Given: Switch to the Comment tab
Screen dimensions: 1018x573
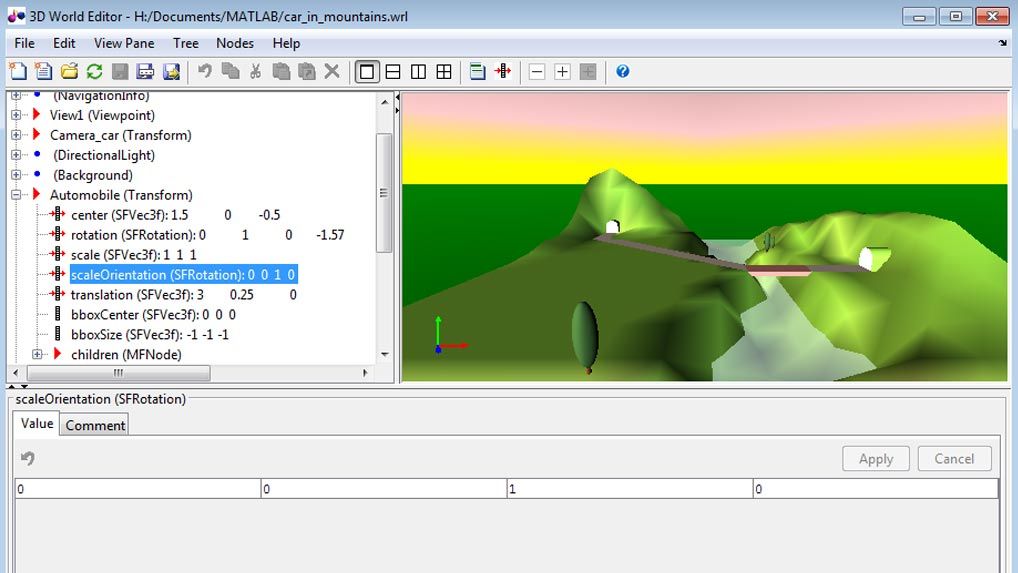Looking at the screenshot, I should pos(95,426).
